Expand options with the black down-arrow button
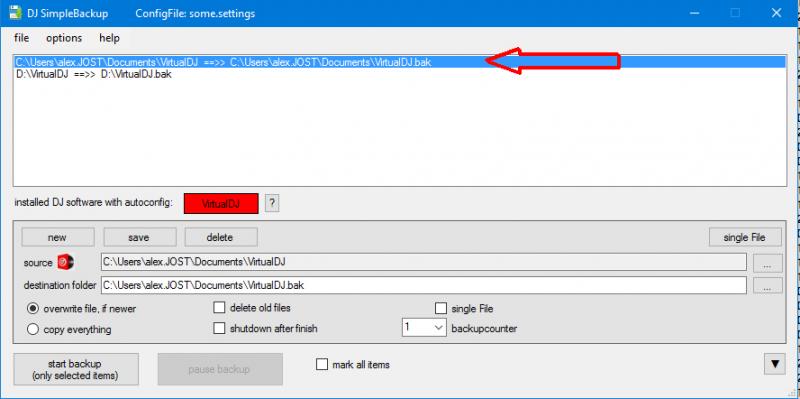Viewport: 800px width, 399px height. pyautogui.click(x=775, y=364)
